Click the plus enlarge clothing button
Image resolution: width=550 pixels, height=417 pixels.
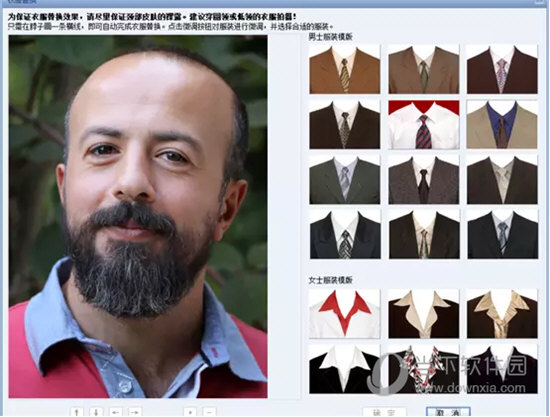[x=190, y=412]
